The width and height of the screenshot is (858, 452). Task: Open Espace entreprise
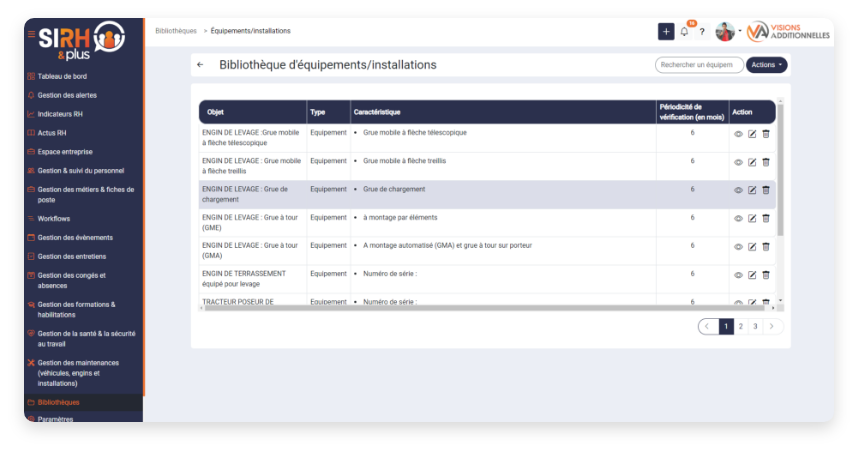[x=65, y=152]
